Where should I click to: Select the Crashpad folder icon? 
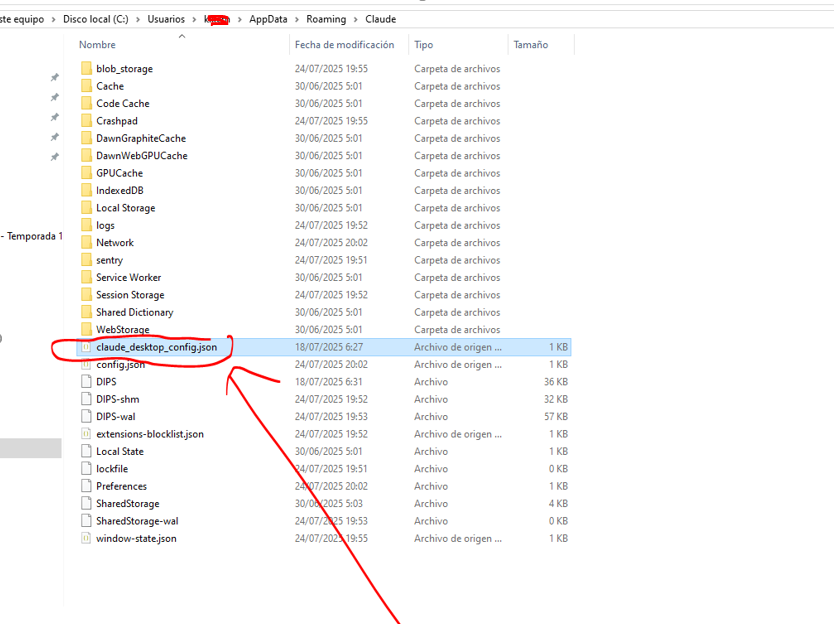pyautogui.click(x=86, y=121)
